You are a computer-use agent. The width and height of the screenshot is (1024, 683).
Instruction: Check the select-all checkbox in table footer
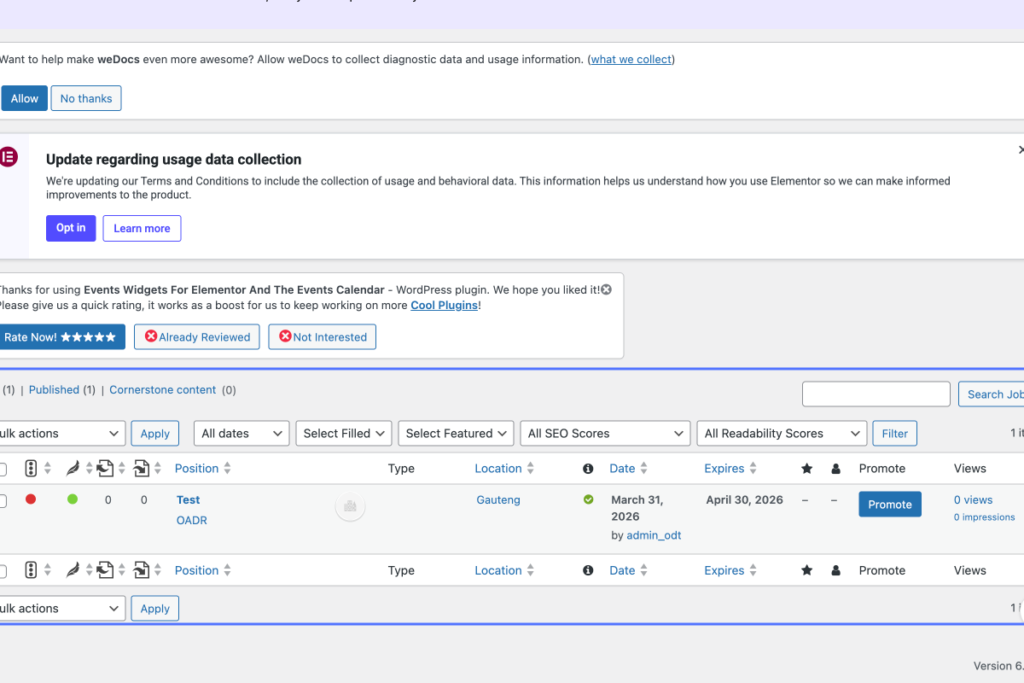click(3, 571)
